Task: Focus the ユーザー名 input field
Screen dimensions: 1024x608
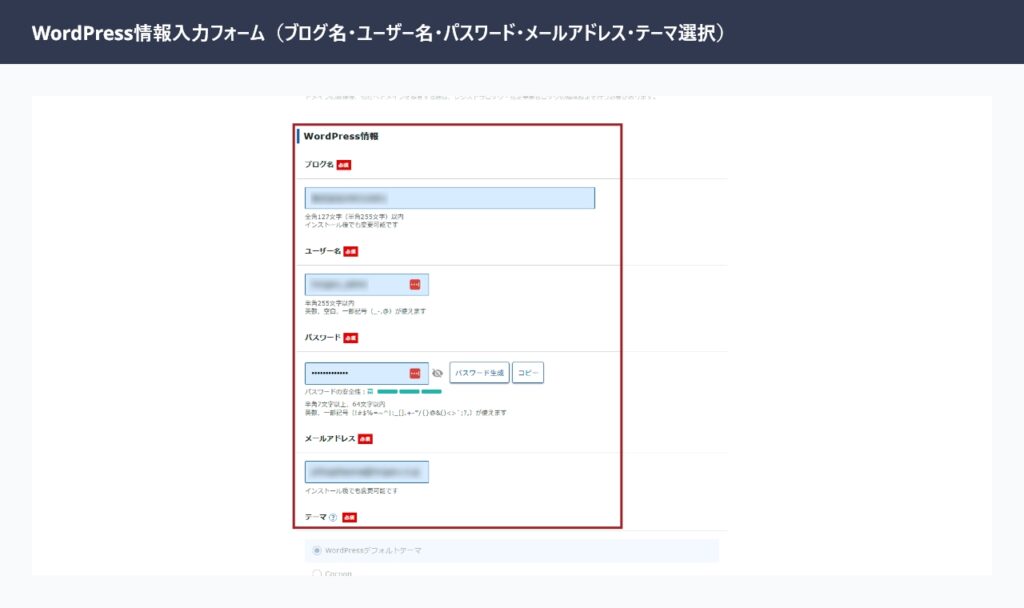Action: 367,284
